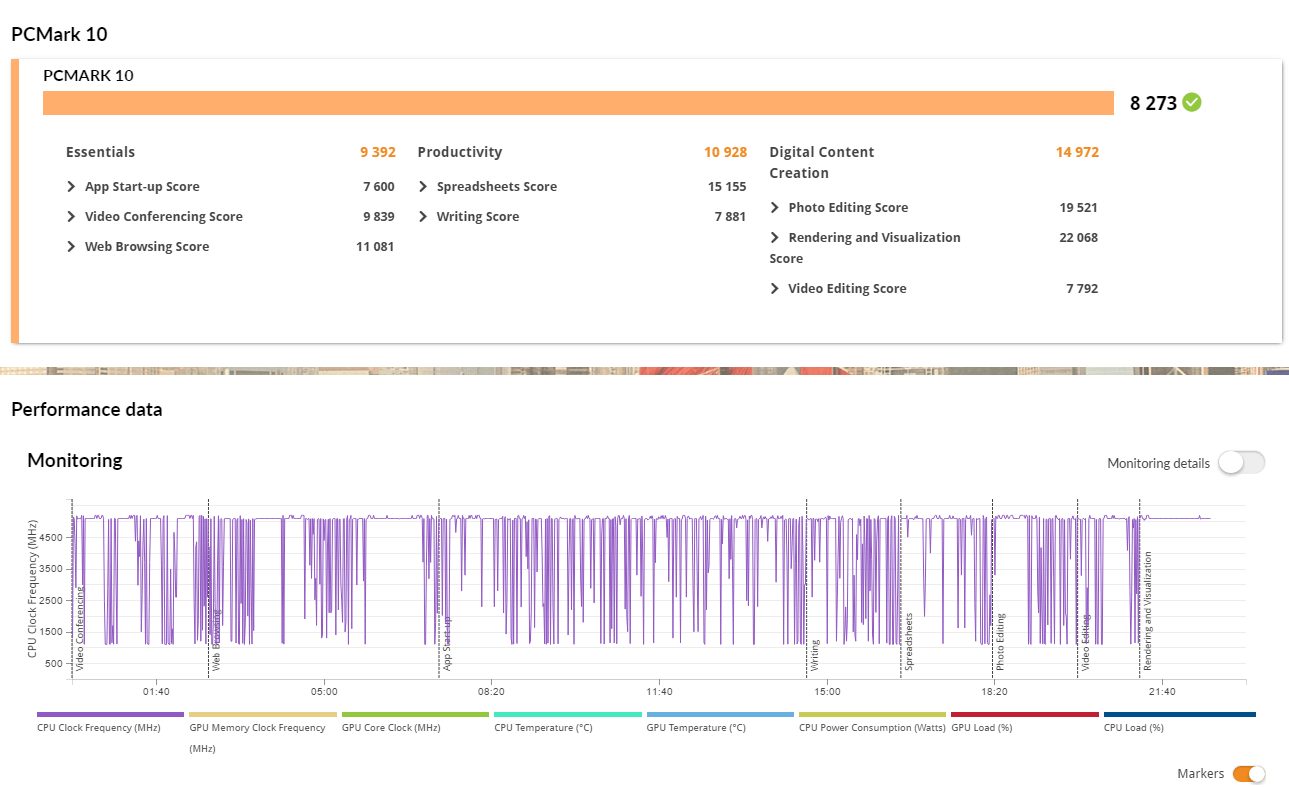The image size is (1289, 787).
Task: Toggle GPU Core Clock legend swatch
Action: point(415,715)
